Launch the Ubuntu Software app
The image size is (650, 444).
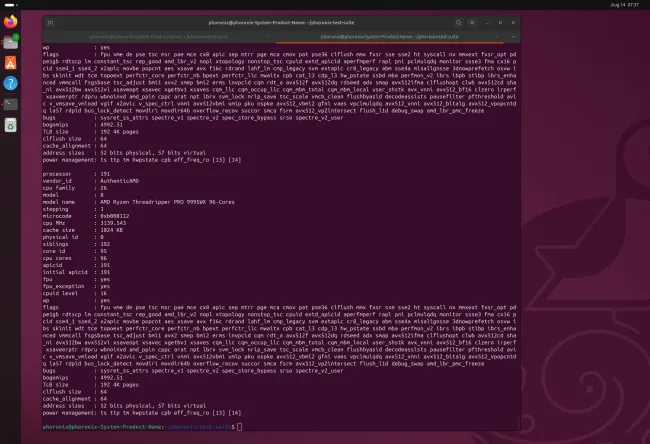point(11,62)
